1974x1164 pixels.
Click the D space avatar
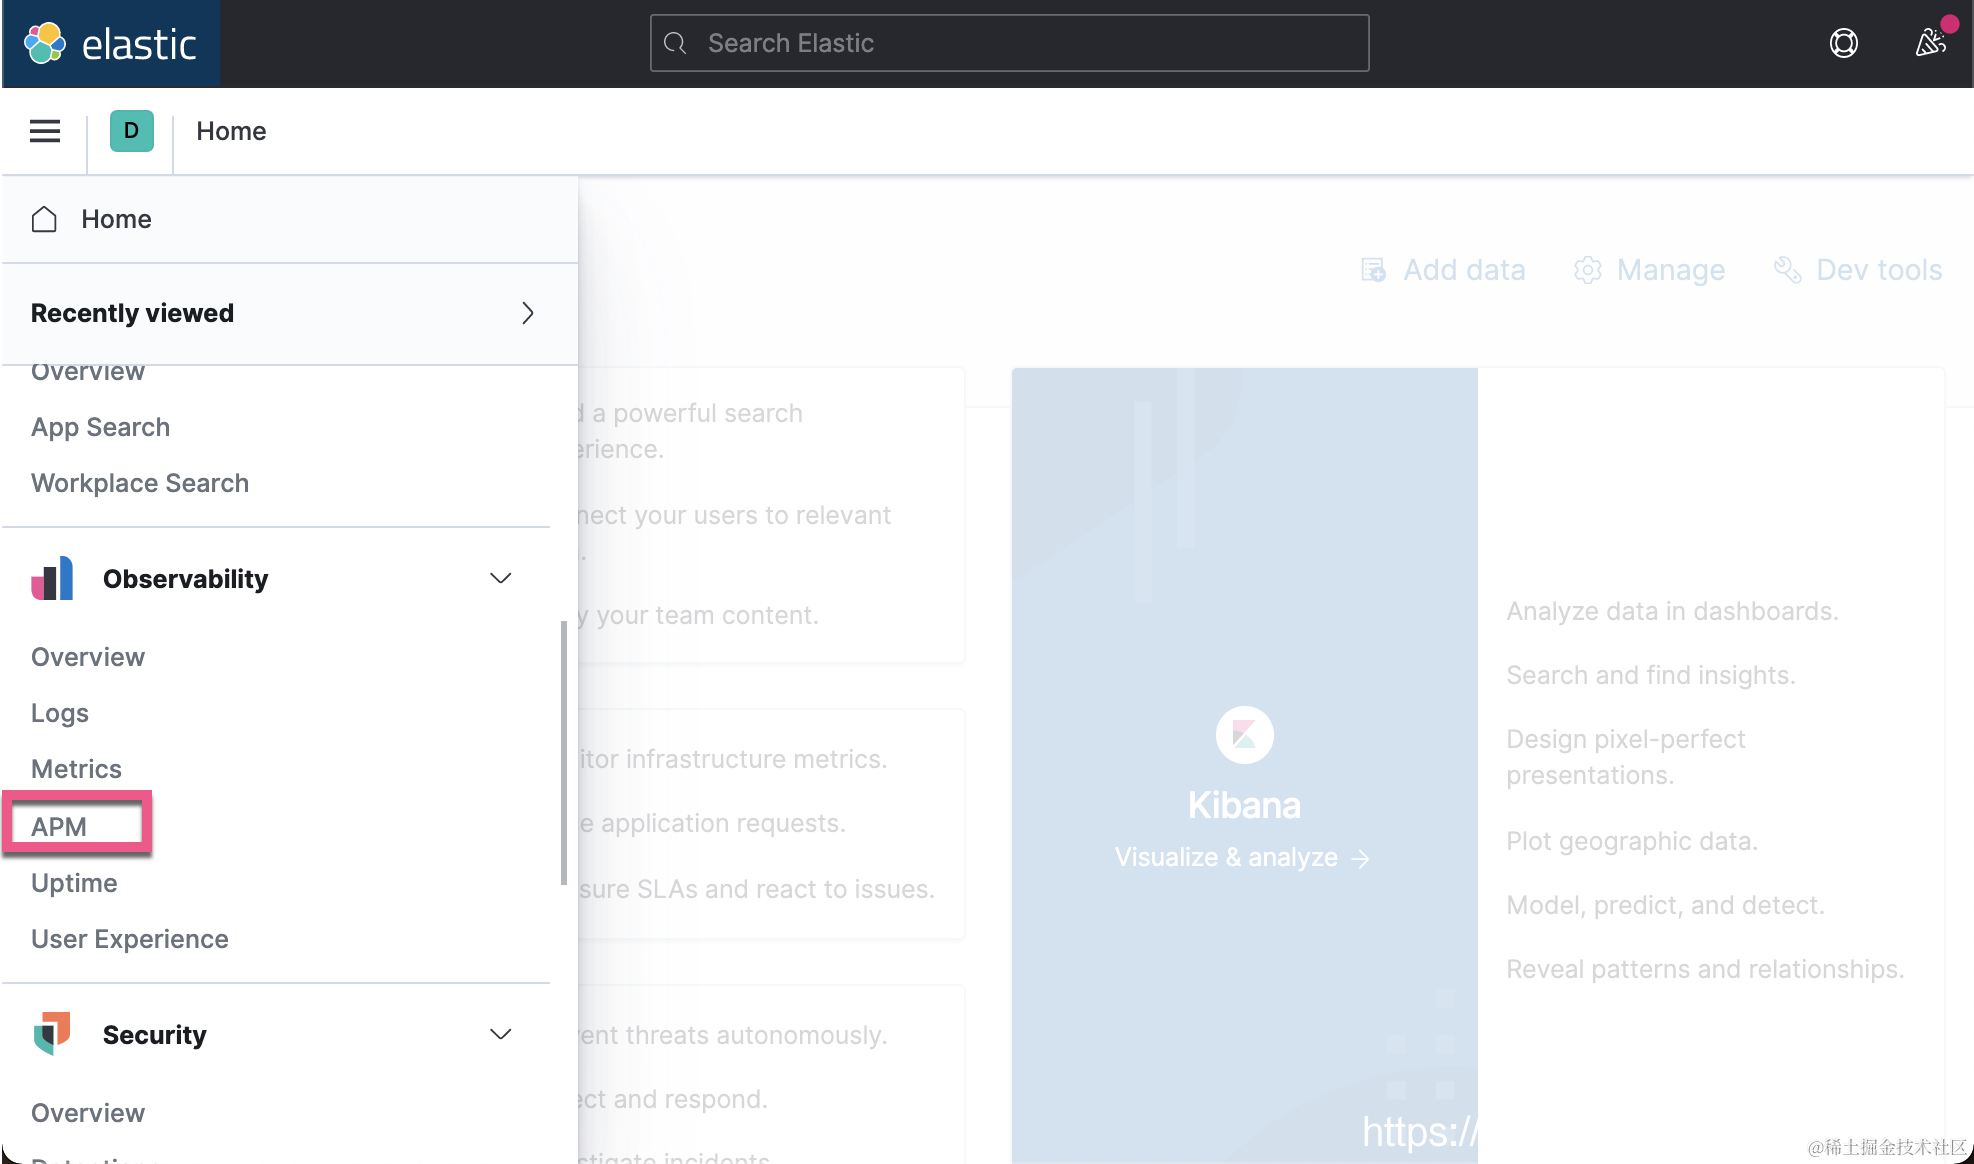(x=131, y=131)
